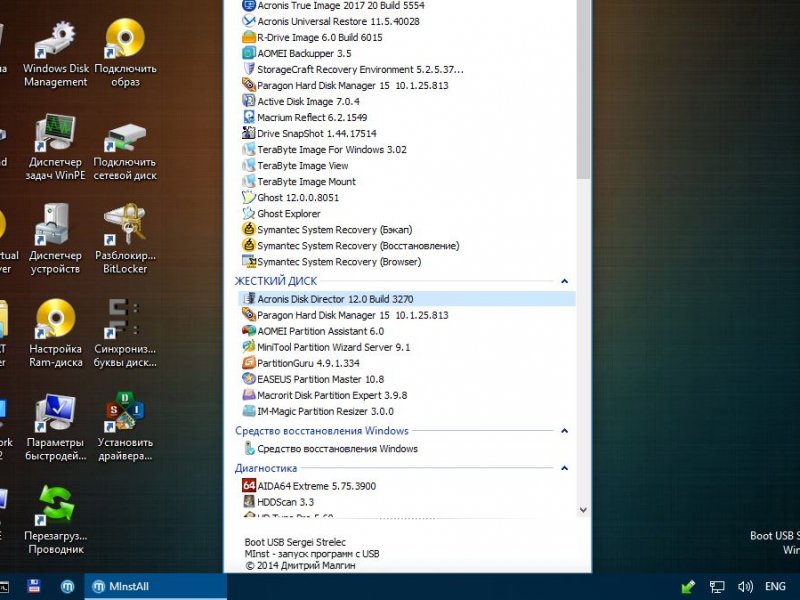The height and width of the screenshot is (600, 800).
Task: Open Подключить образ desktop shortcut
Action: pyautogui.click(x=125, y=53)
